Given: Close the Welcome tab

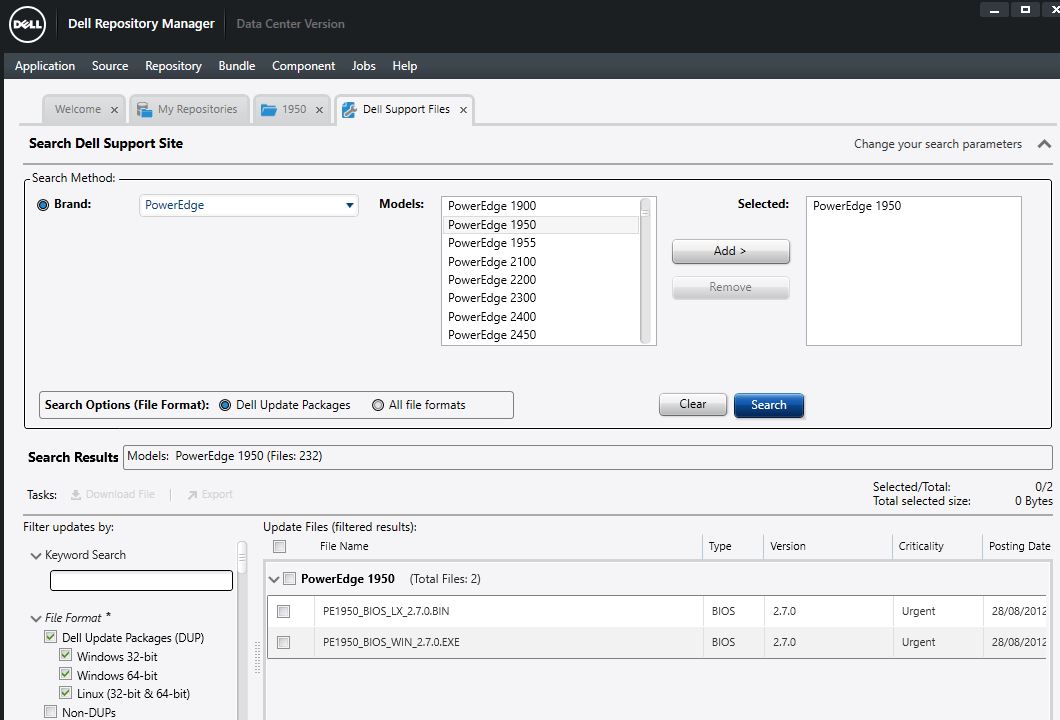Looking at the screenshot, I should 114,110.
